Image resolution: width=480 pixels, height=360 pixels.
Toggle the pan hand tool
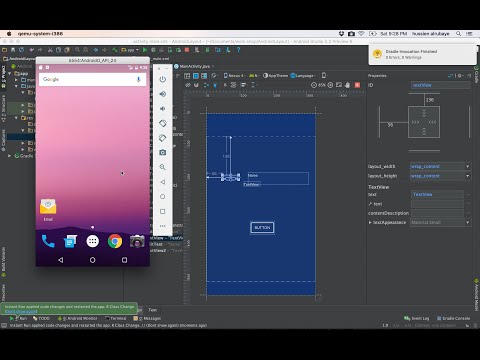click(x=347, y=85)
